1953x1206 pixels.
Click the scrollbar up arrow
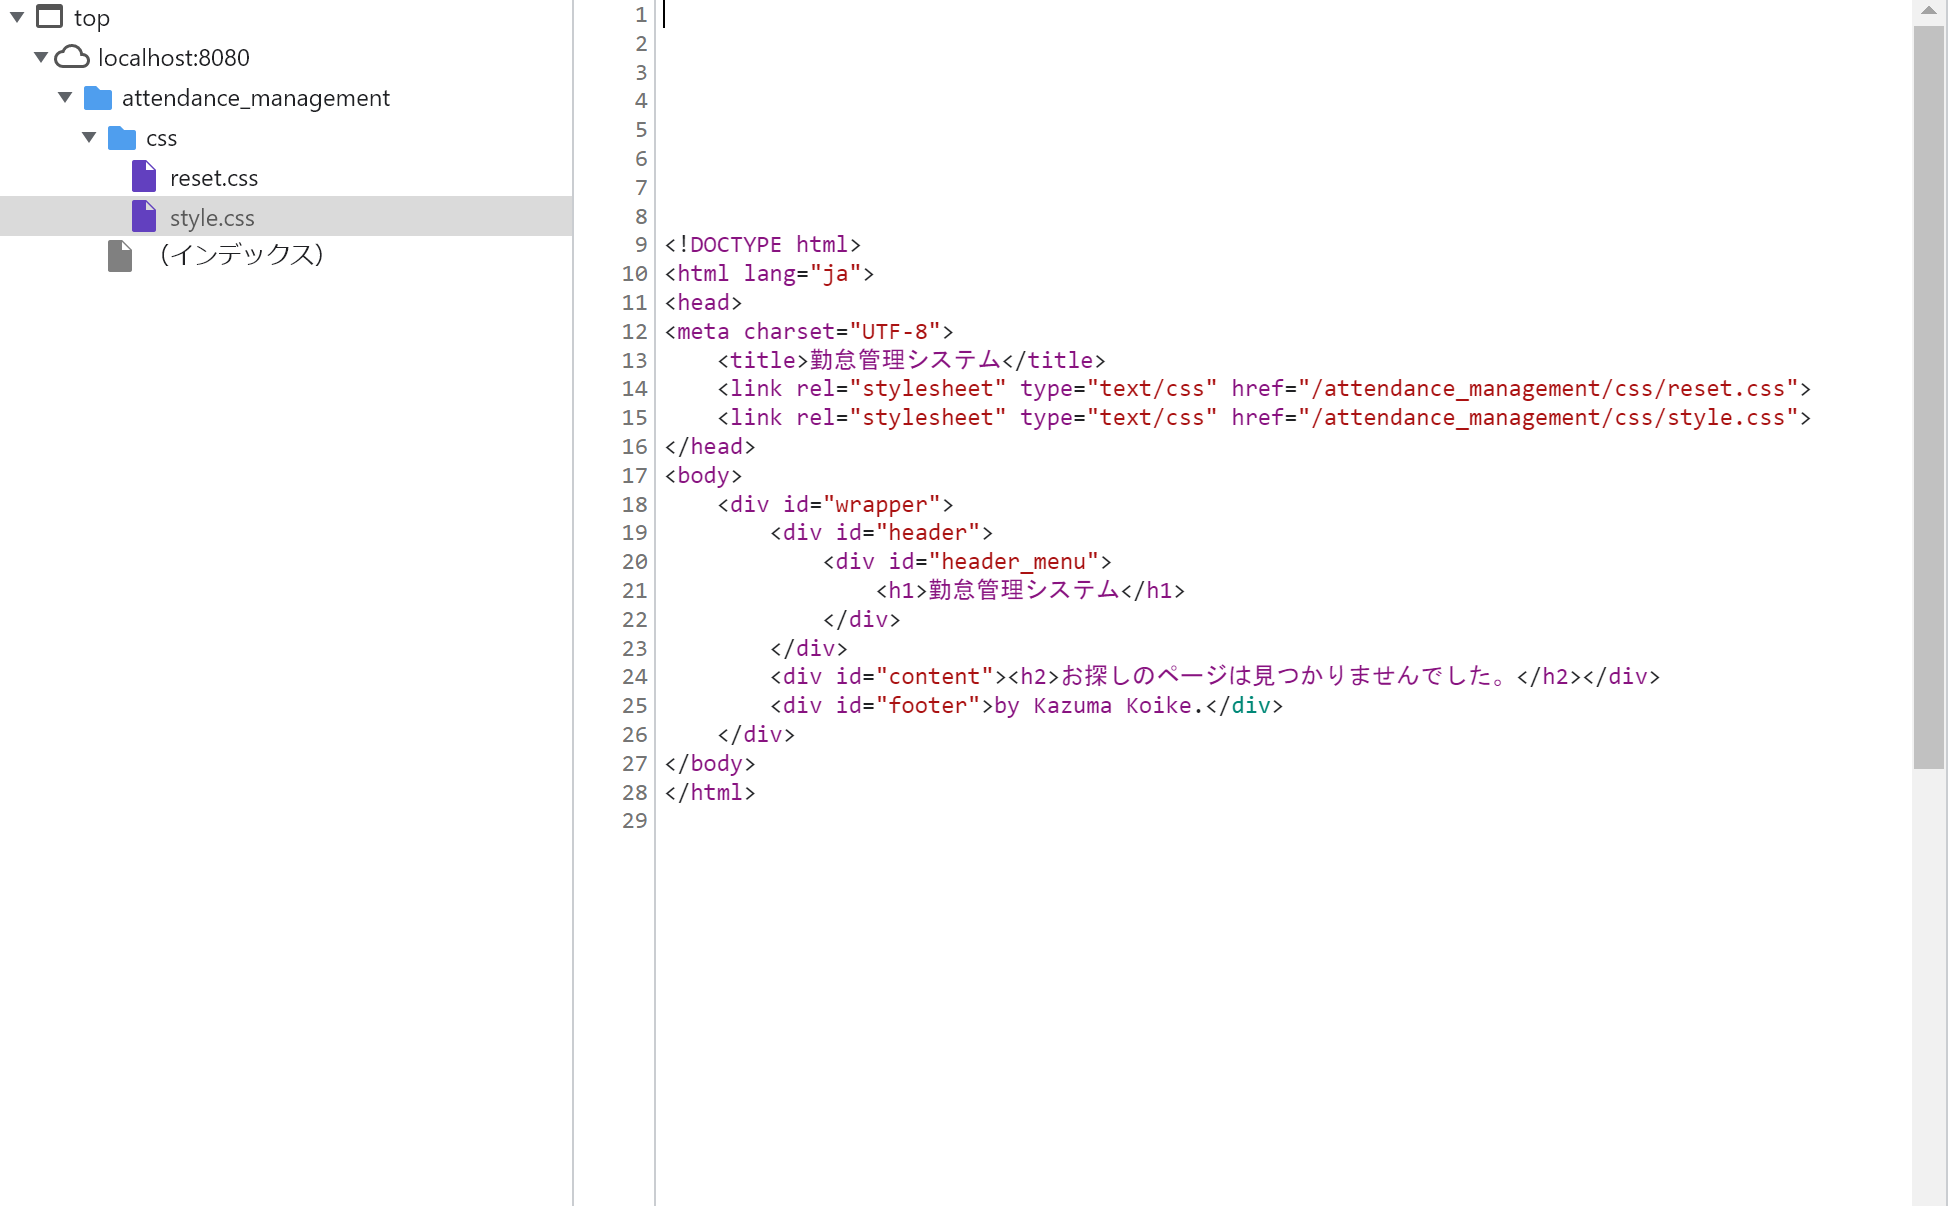point(1930,10)
